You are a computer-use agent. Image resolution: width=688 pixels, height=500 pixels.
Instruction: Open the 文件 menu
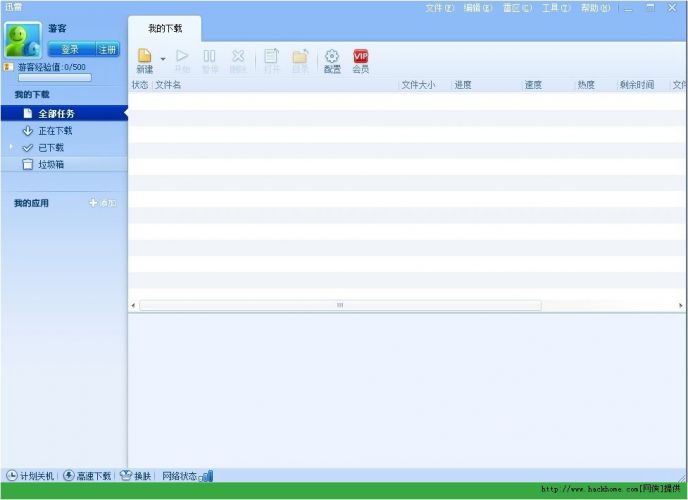[439, 8]
